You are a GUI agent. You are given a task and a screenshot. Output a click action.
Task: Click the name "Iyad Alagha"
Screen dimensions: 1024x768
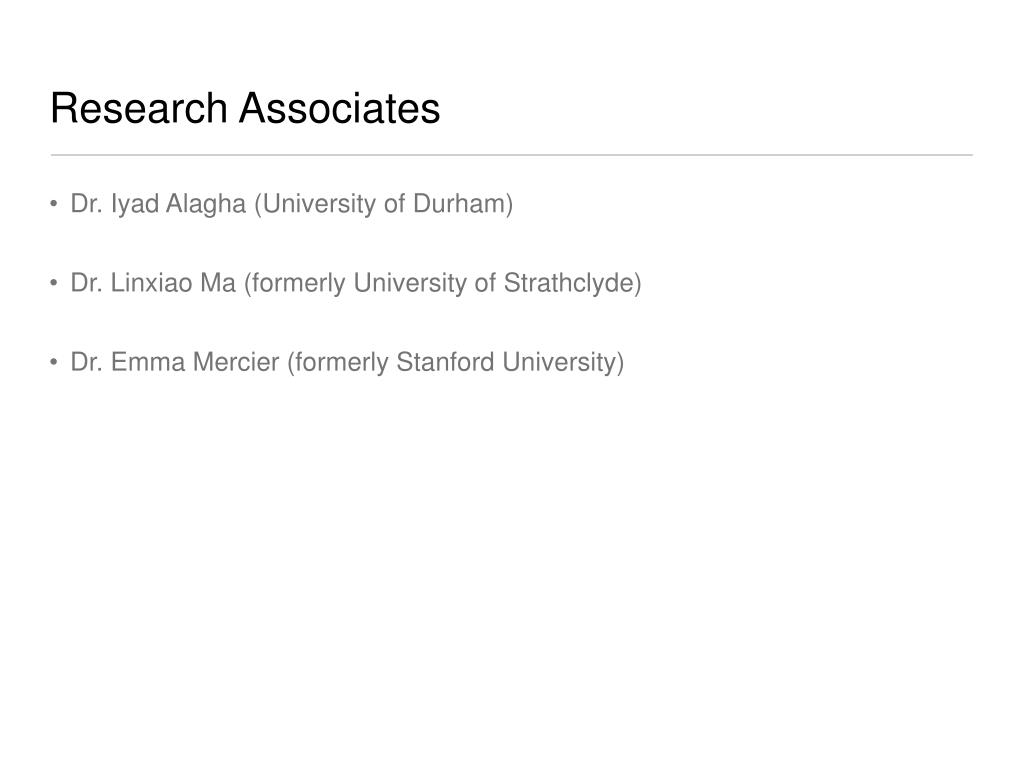[x=178, y=204]
